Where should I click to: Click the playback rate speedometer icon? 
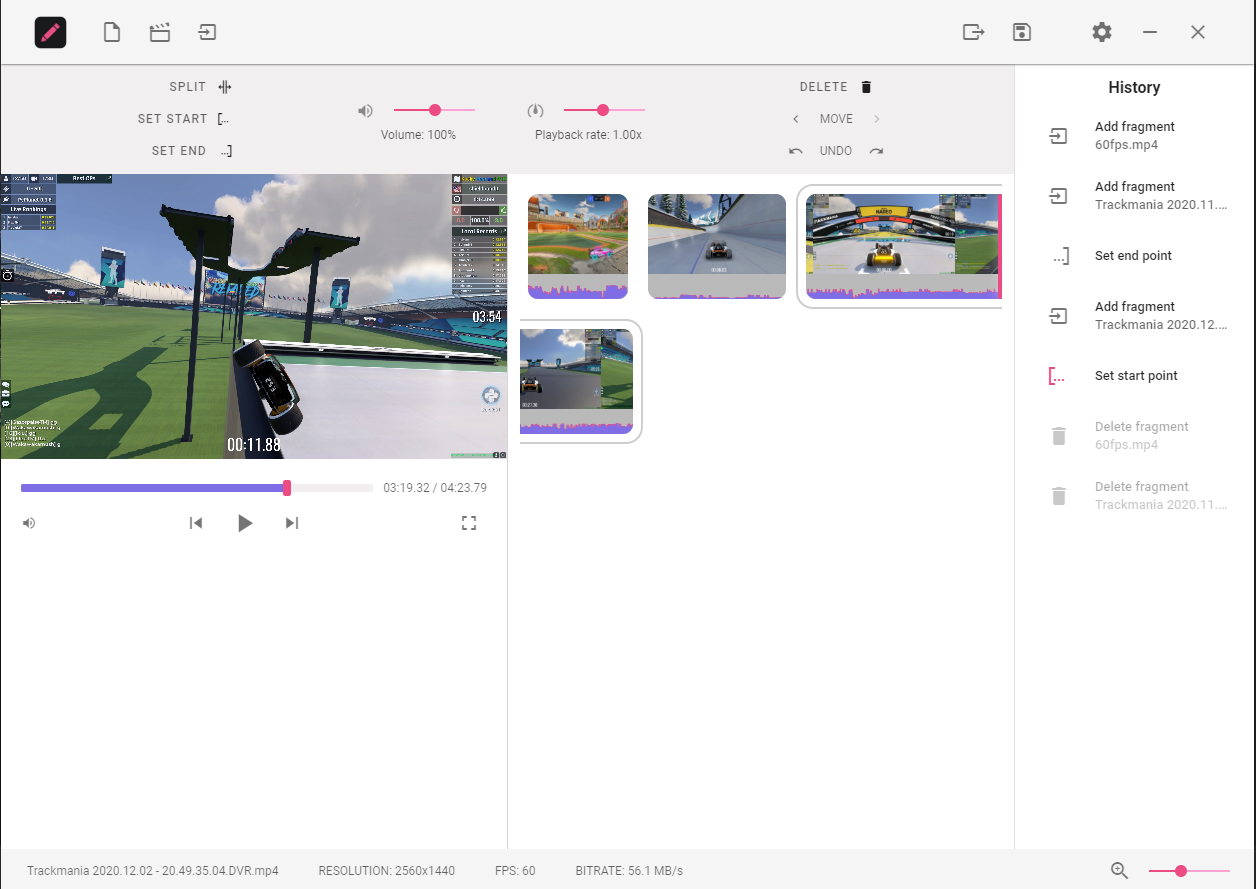pos(536,110)
